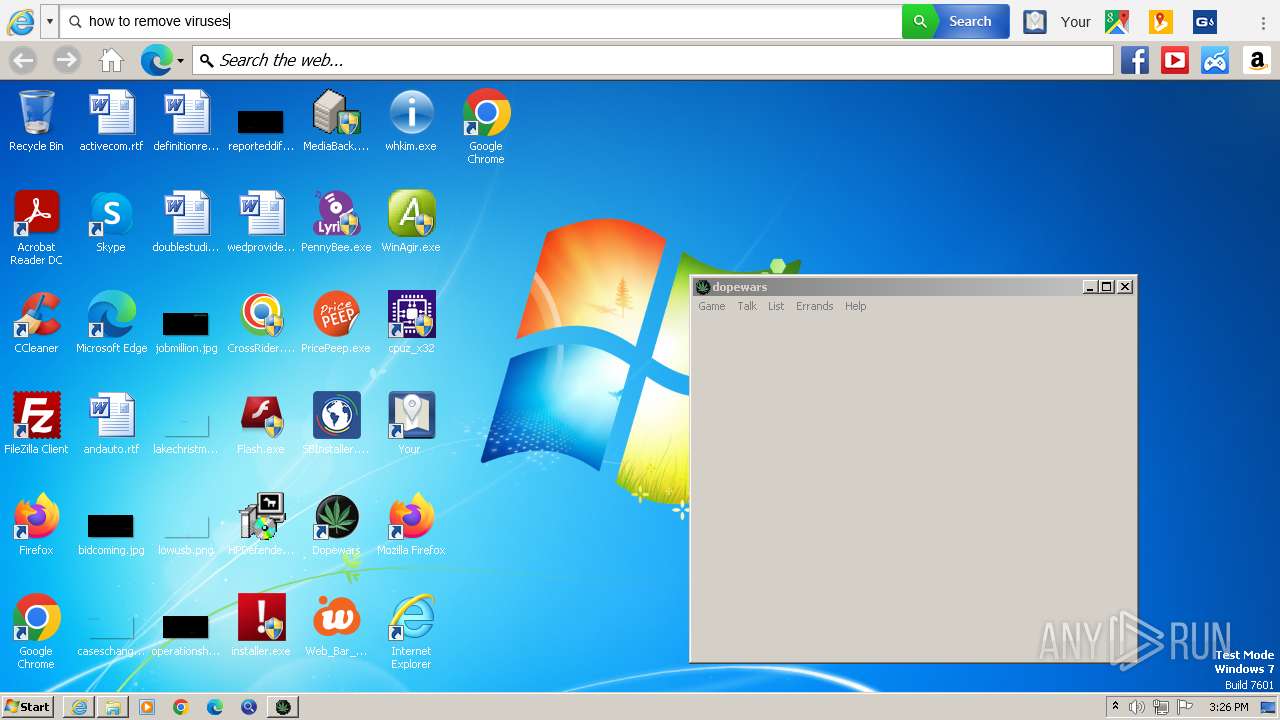
Task: Select the cpuz_x32 desktop shortcut
Action: point(411,323)
